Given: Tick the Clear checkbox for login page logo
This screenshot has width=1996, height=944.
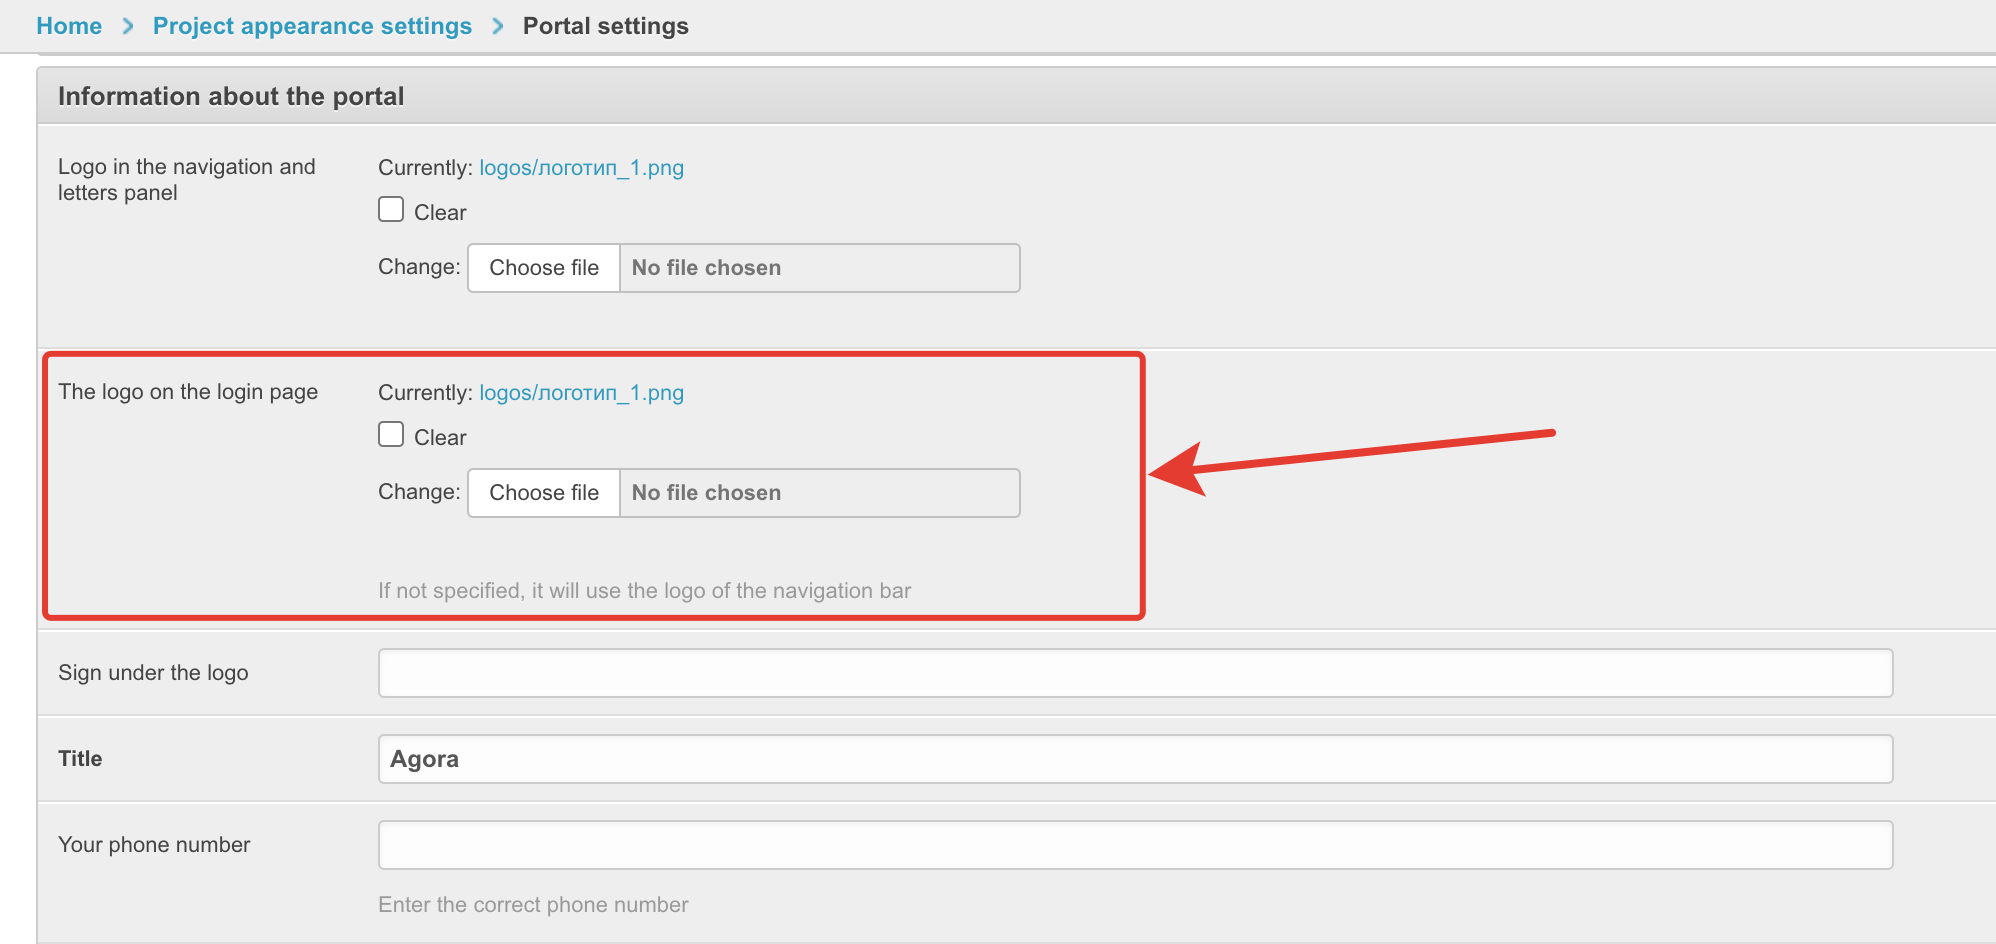Looking at the screenshot, I should [391, 435].
